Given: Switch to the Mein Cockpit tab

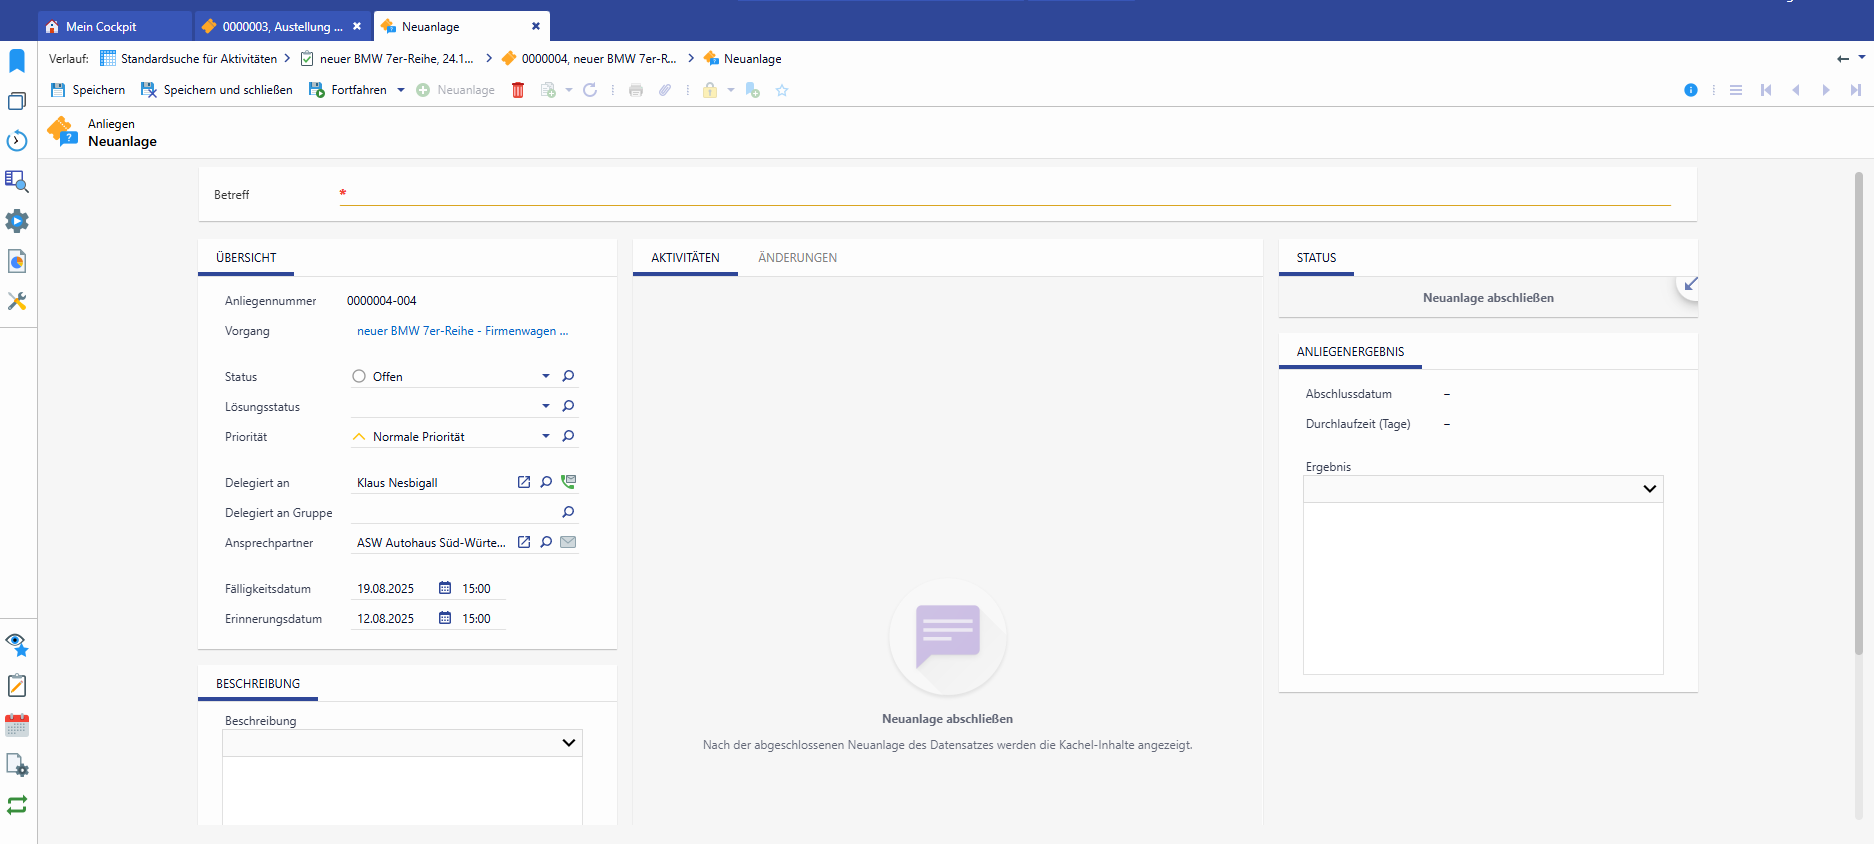Looking at the screenshot, I should (101, 27).
